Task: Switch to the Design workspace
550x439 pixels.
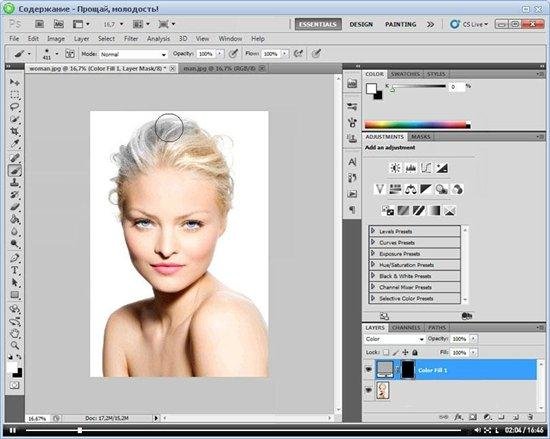Action: [361, 24]
